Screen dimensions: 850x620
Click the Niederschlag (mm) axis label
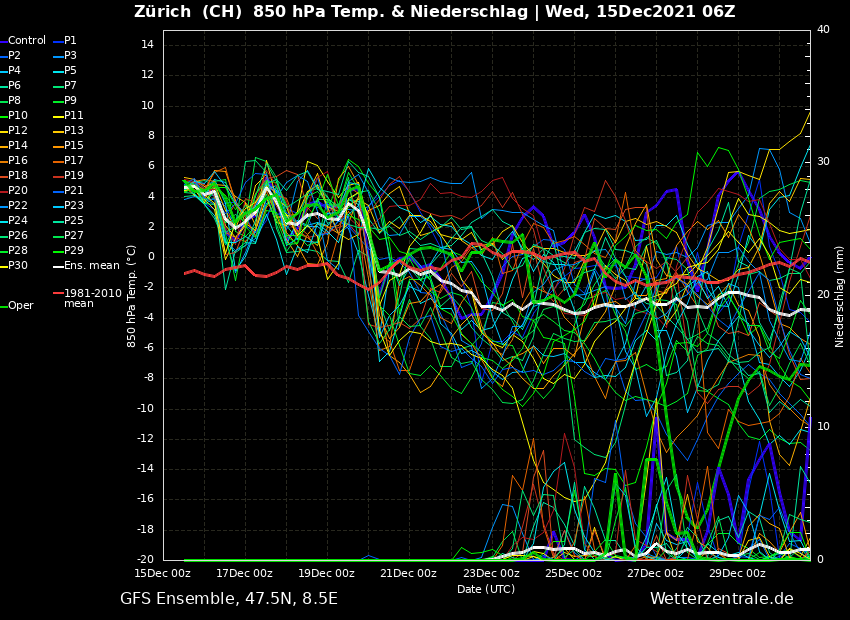840,296
